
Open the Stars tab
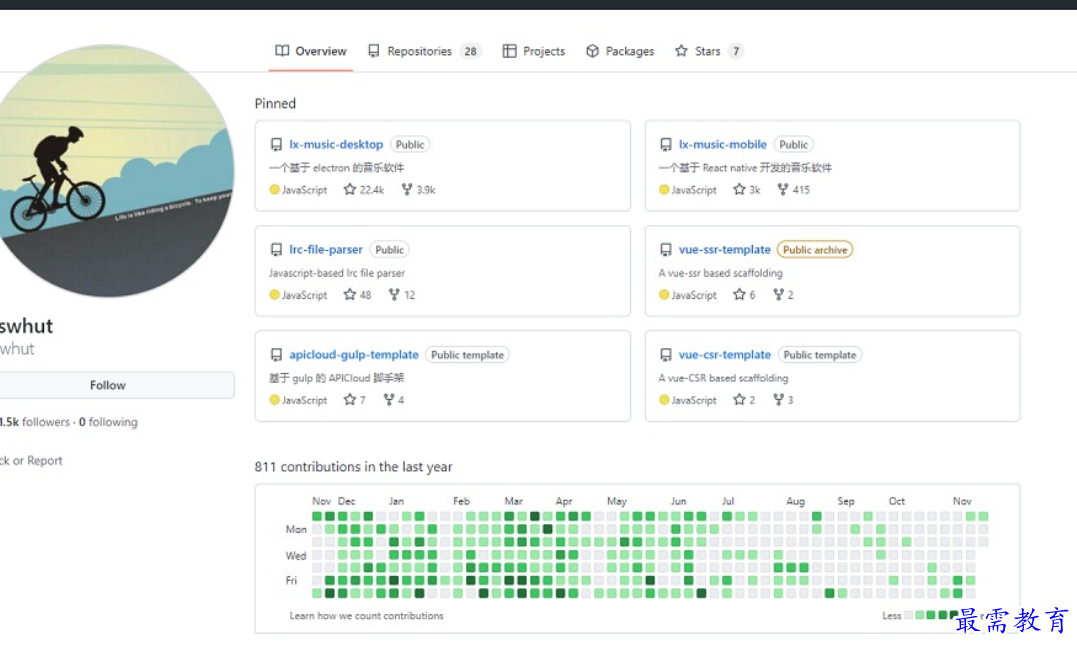tap(708, 51)
